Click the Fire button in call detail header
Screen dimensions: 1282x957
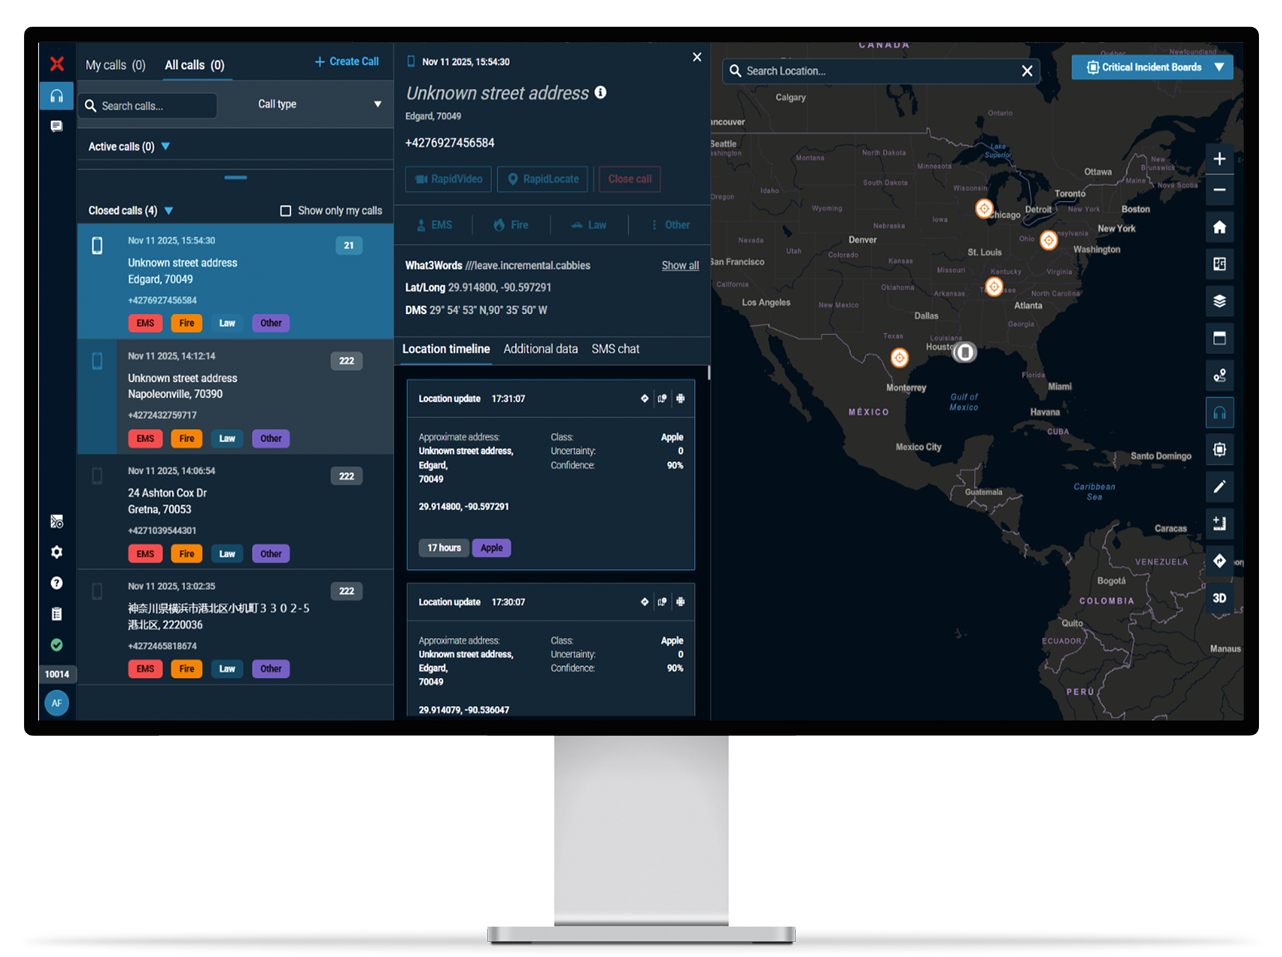pyautogui.click(x=511, y=225)
